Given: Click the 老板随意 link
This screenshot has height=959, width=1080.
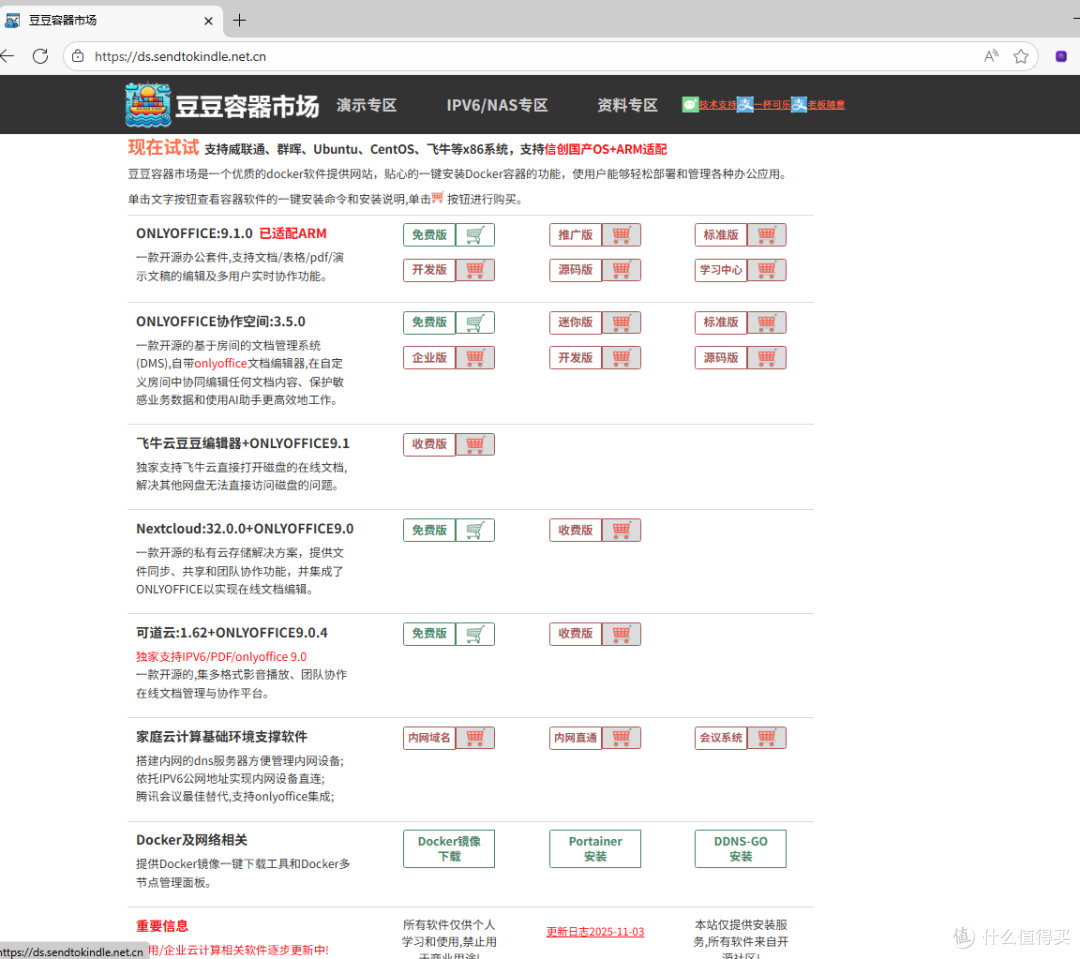Looking at the screenshot, I should [826, 105].
